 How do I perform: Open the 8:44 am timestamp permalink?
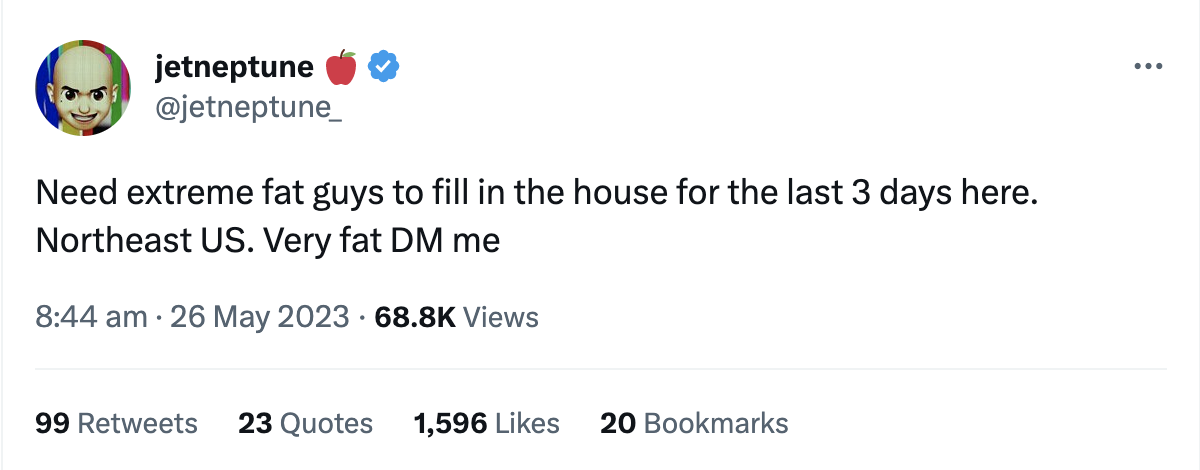coord(91,318)
